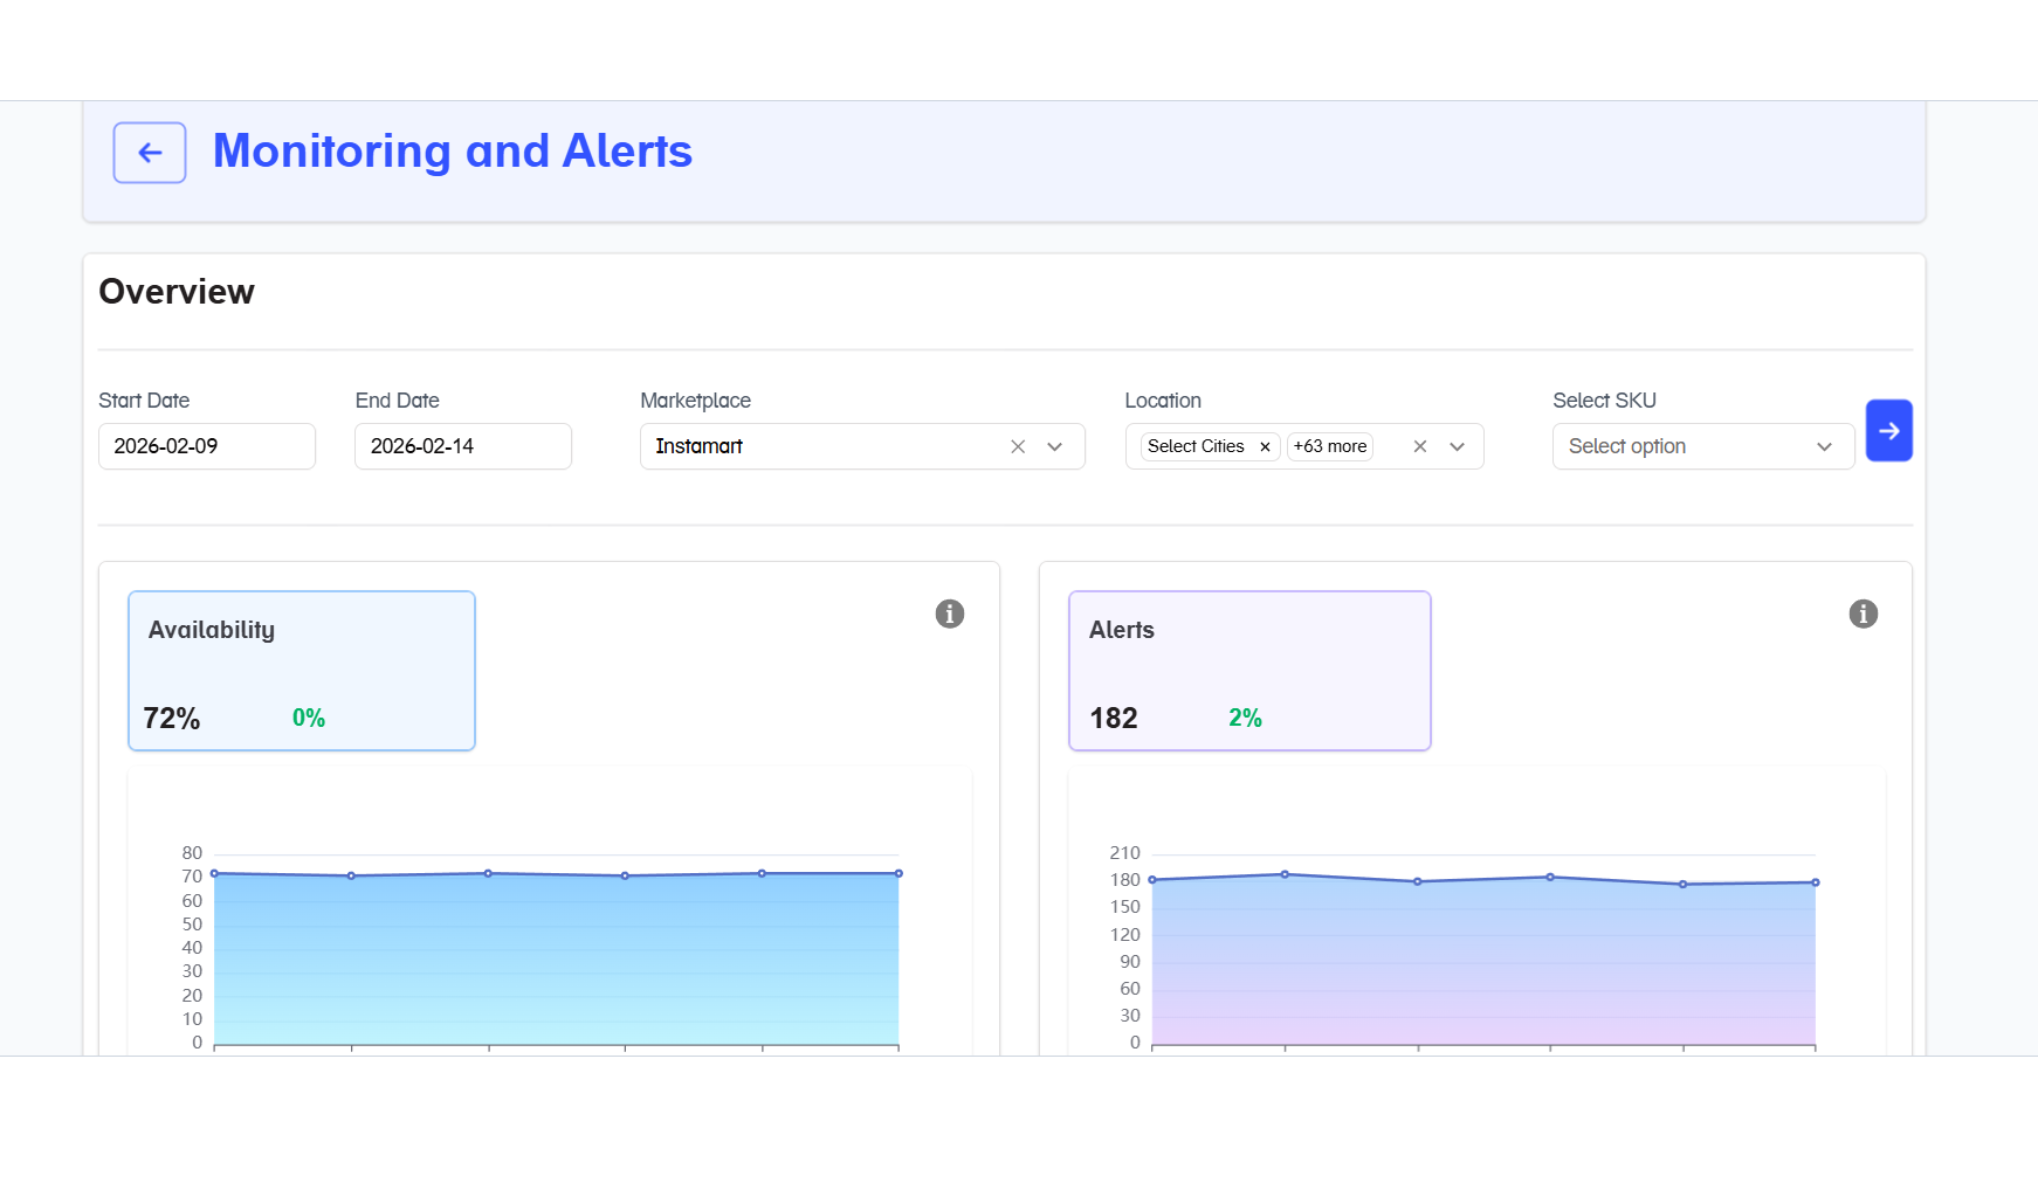
Task: Click first data point on Alerts chart
Action: pyautogui.click(x=1152, y=880)
